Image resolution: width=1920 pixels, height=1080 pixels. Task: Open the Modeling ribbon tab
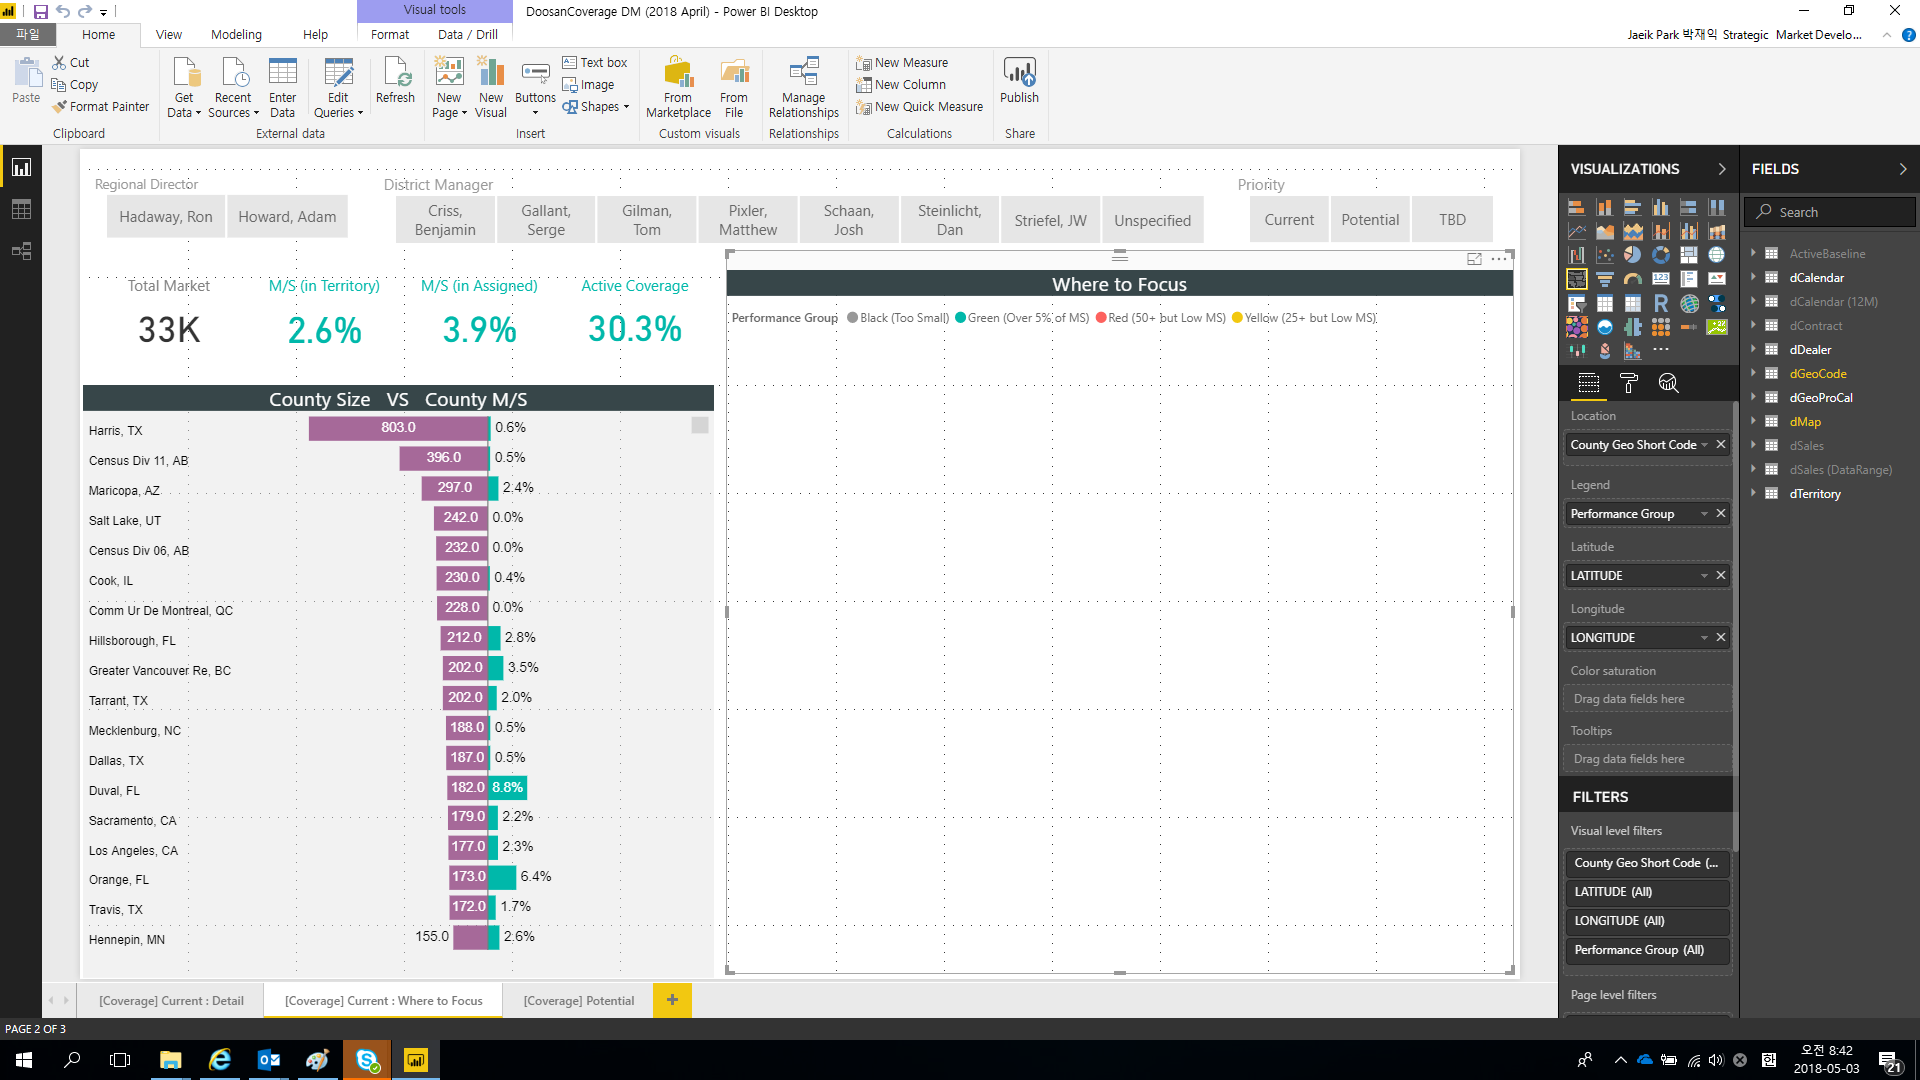coord(236,35)
